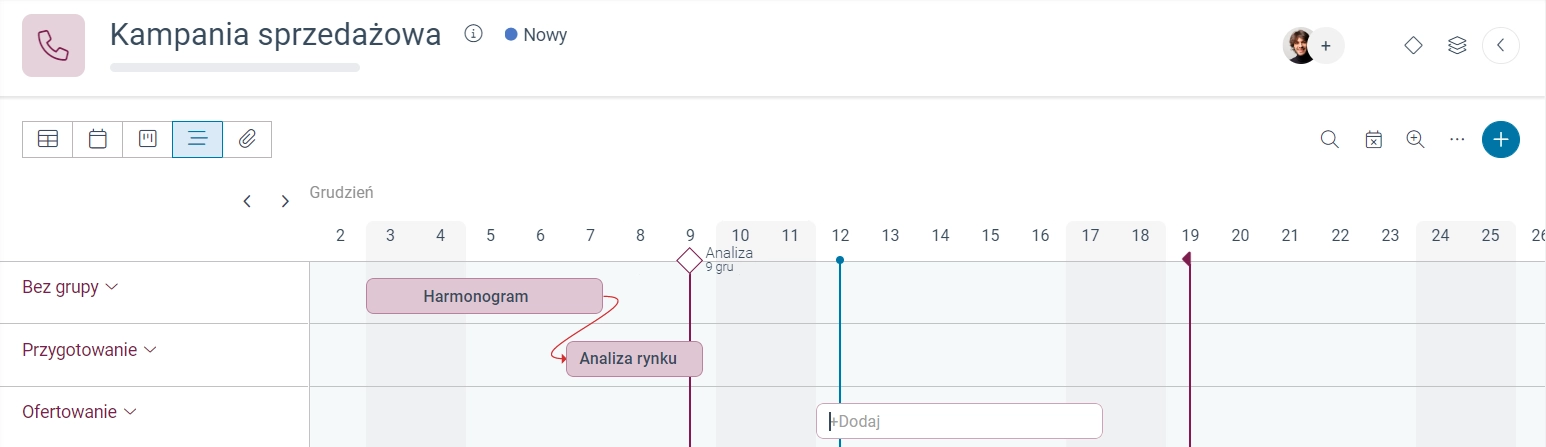Click the search magnifier icon
Viewport: 1546px width, 447px height.
(1329, 140)
